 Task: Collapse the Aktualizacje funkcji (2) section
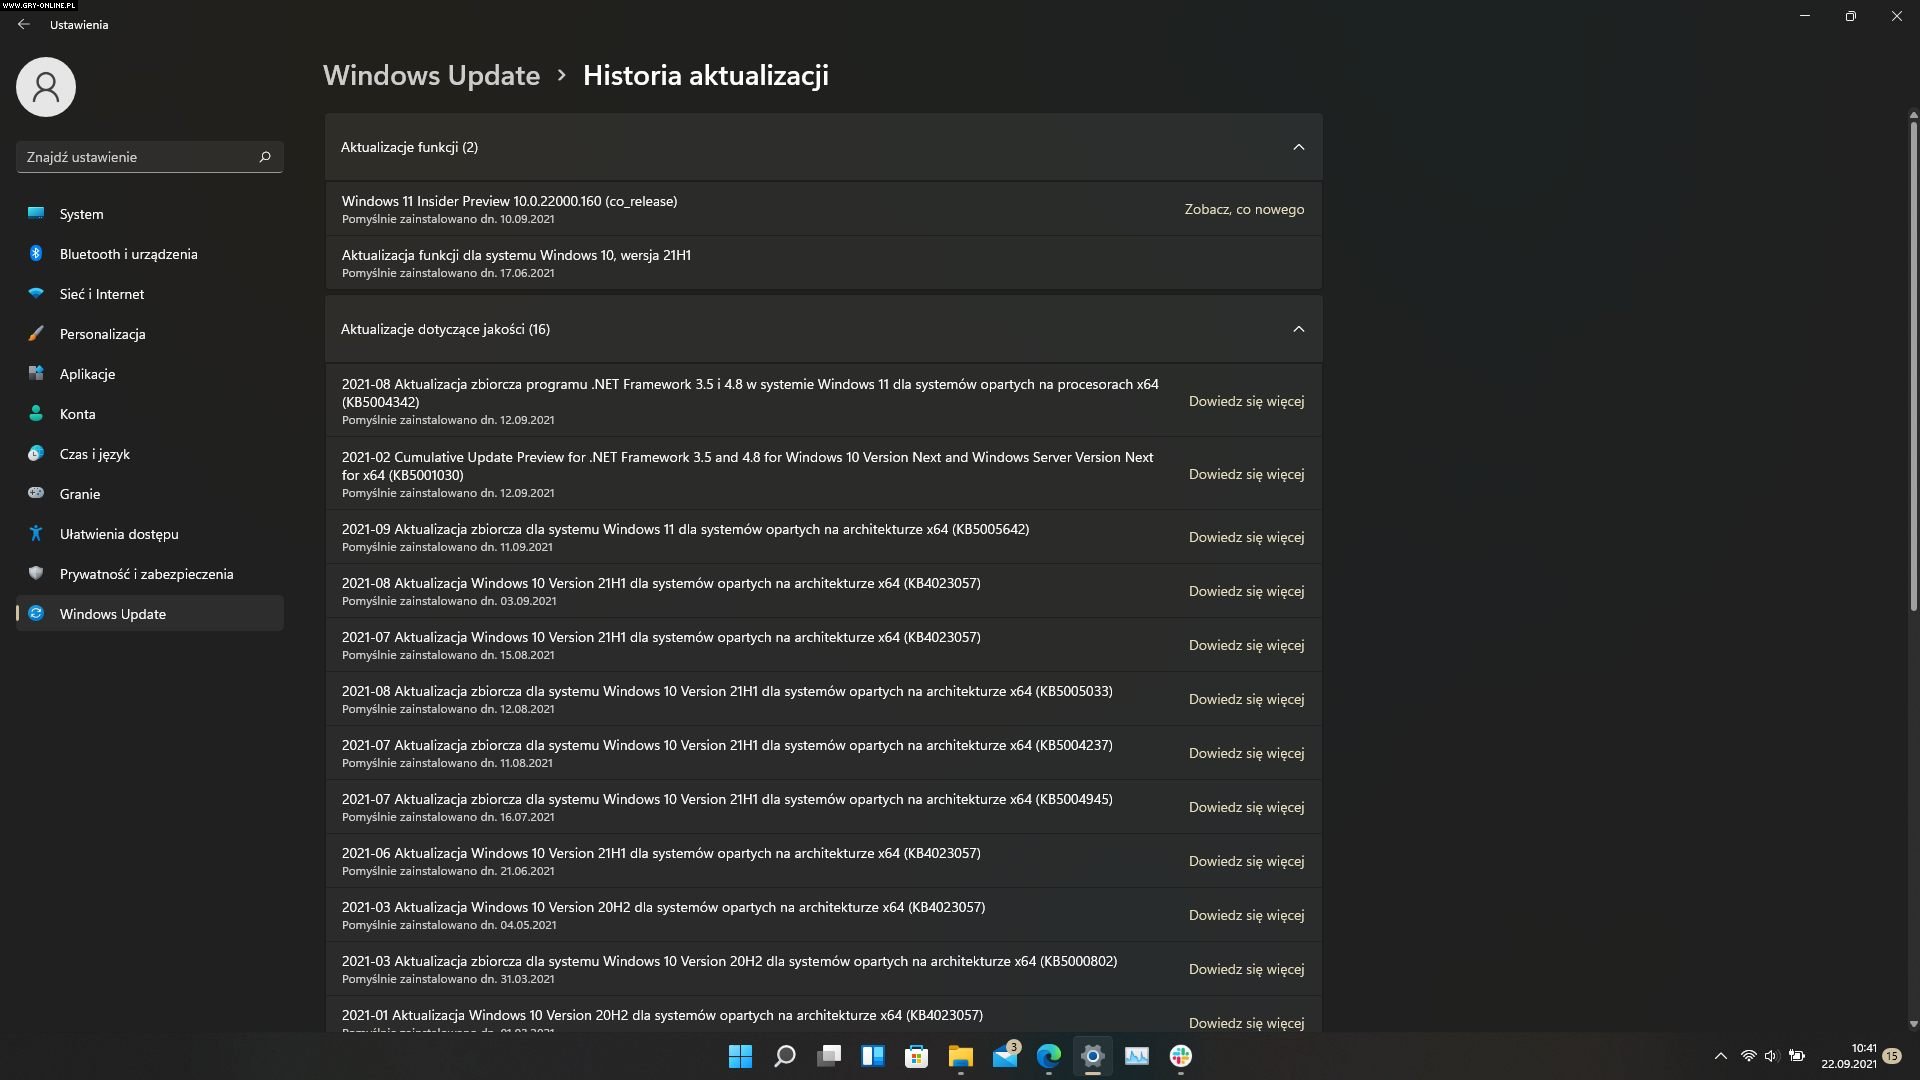1298,147
